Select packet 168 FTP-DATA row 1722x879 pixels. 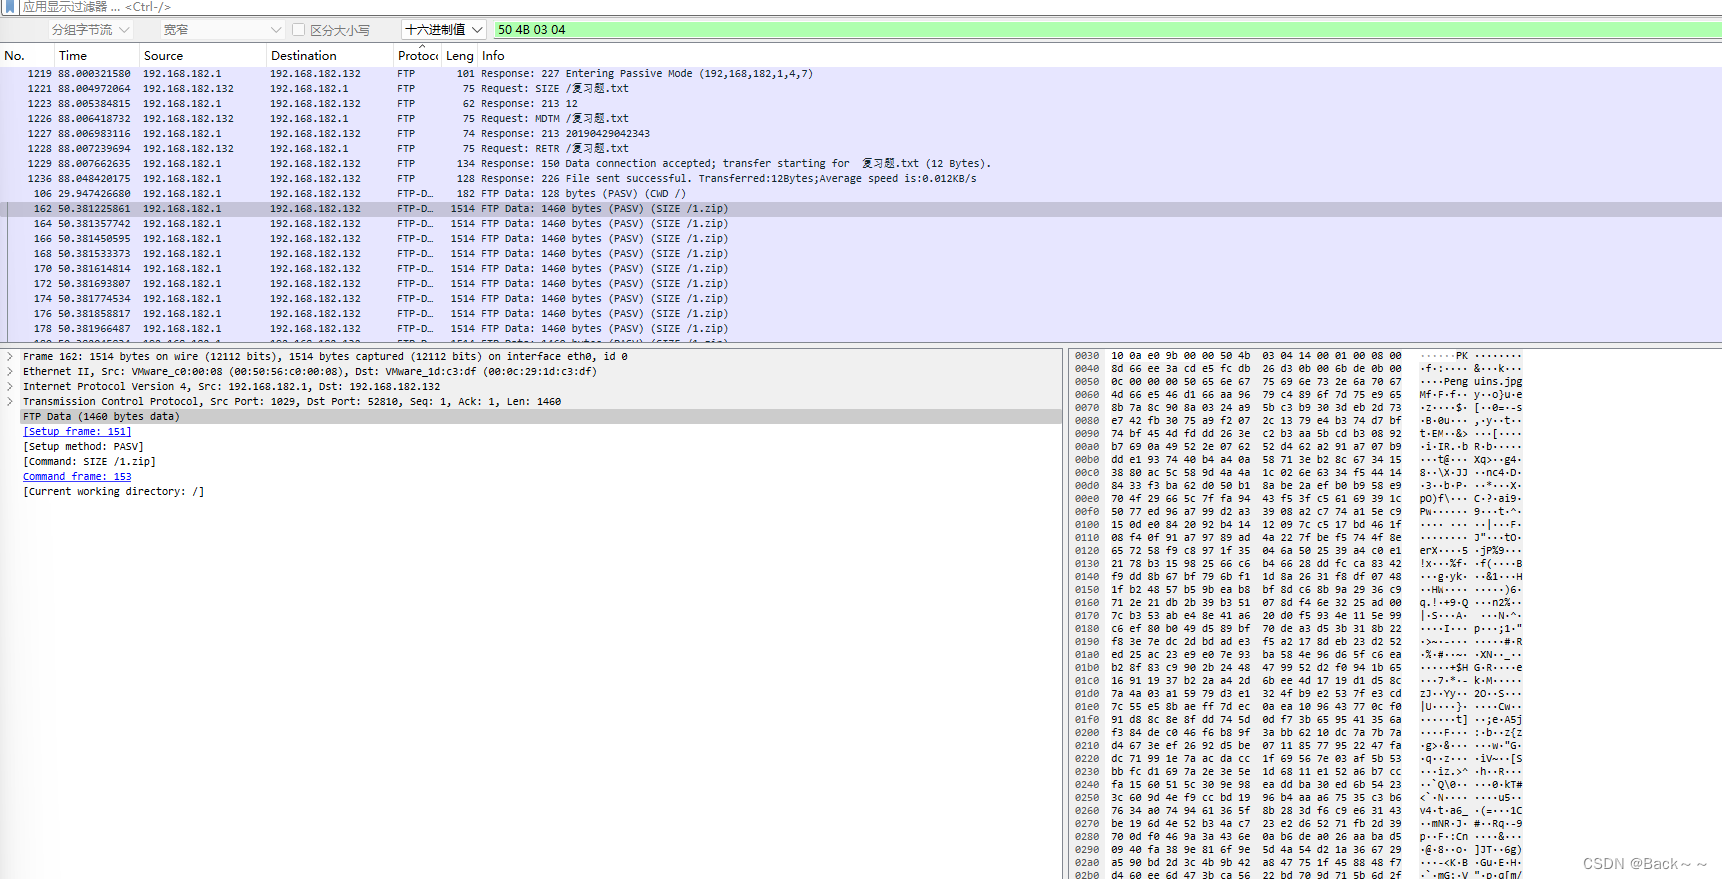coord(861,253)
